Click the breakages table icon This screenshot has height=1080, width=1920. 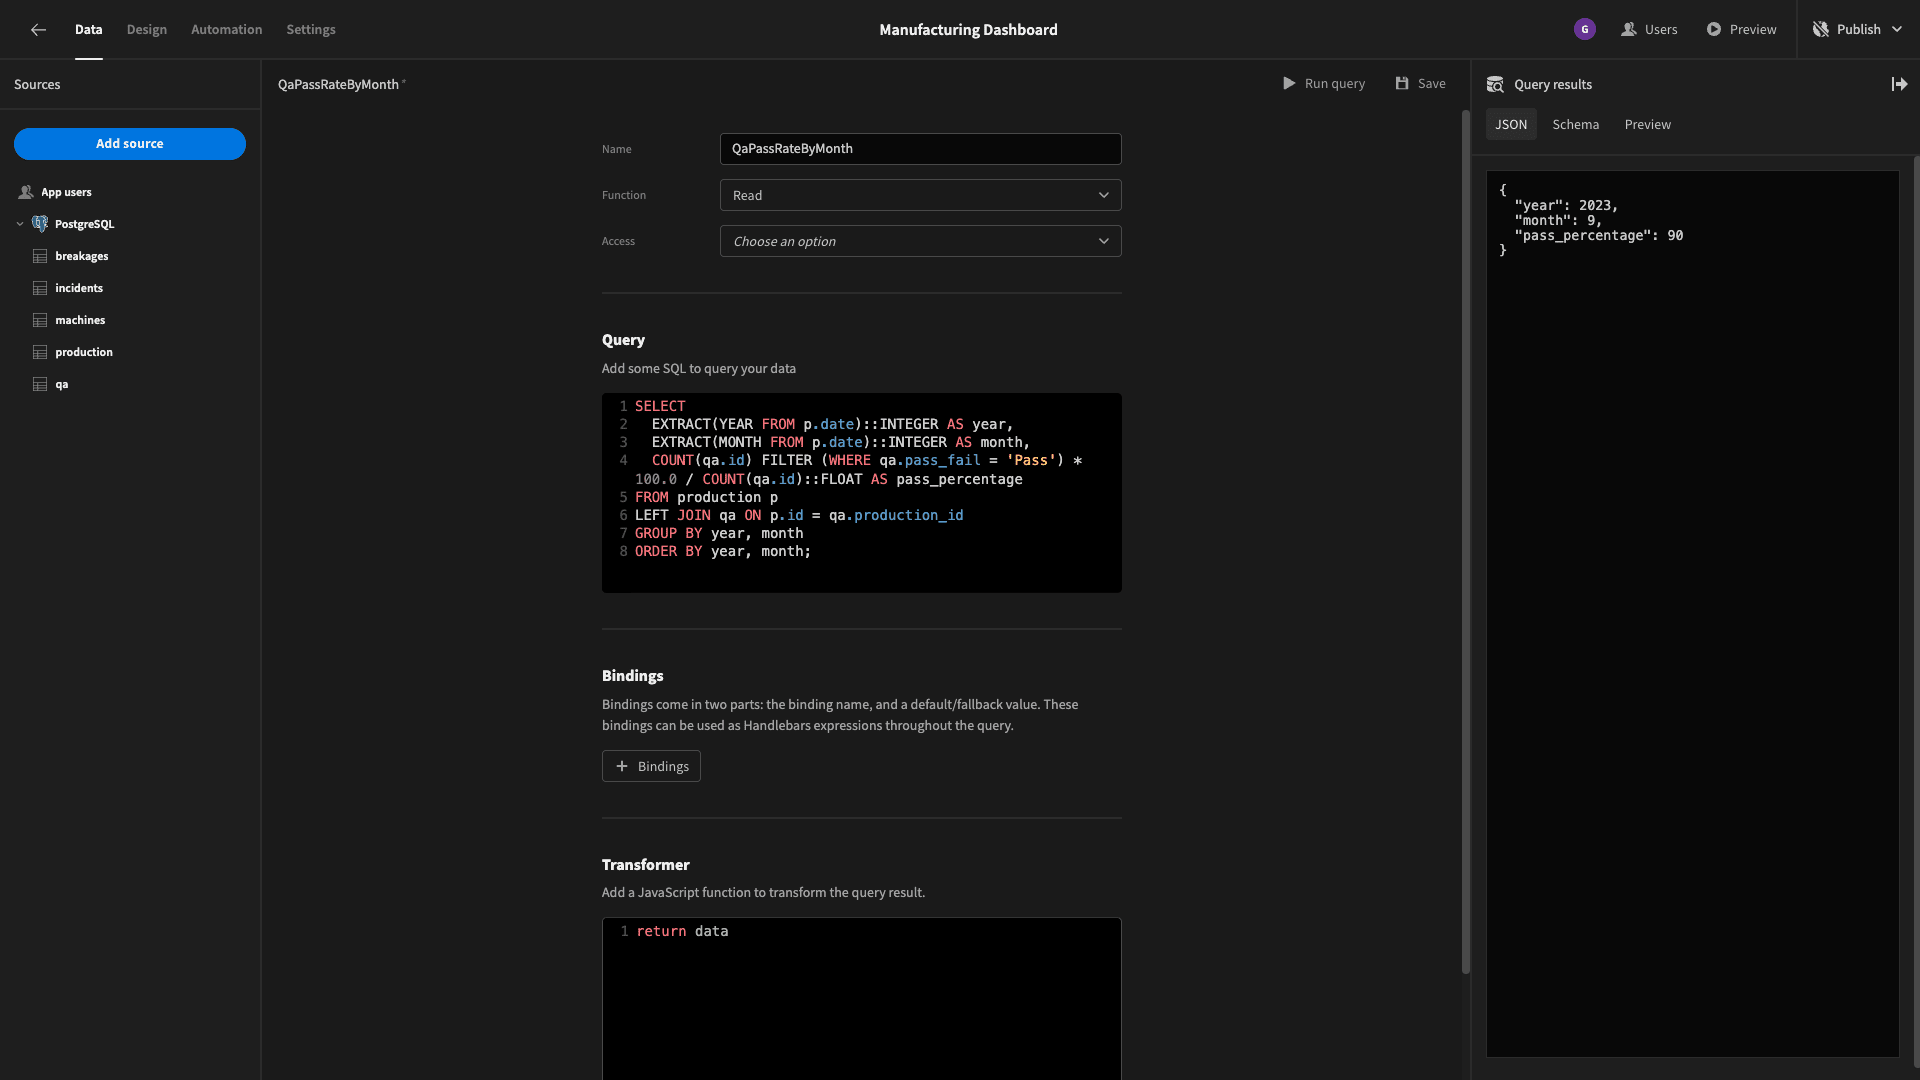pyautogui.click(x=40, y=256)
